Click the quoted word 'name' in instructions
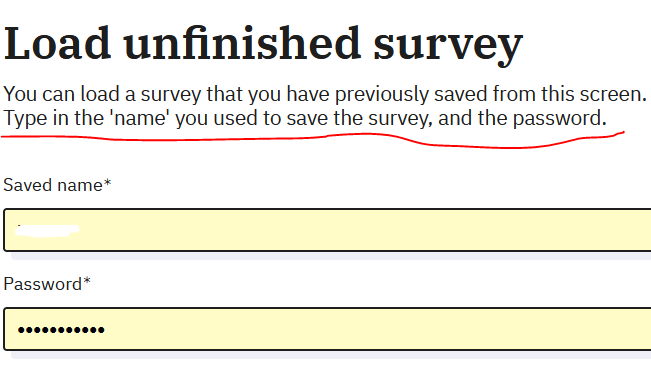Screen dimensions: 651x376 coord(140,118)
